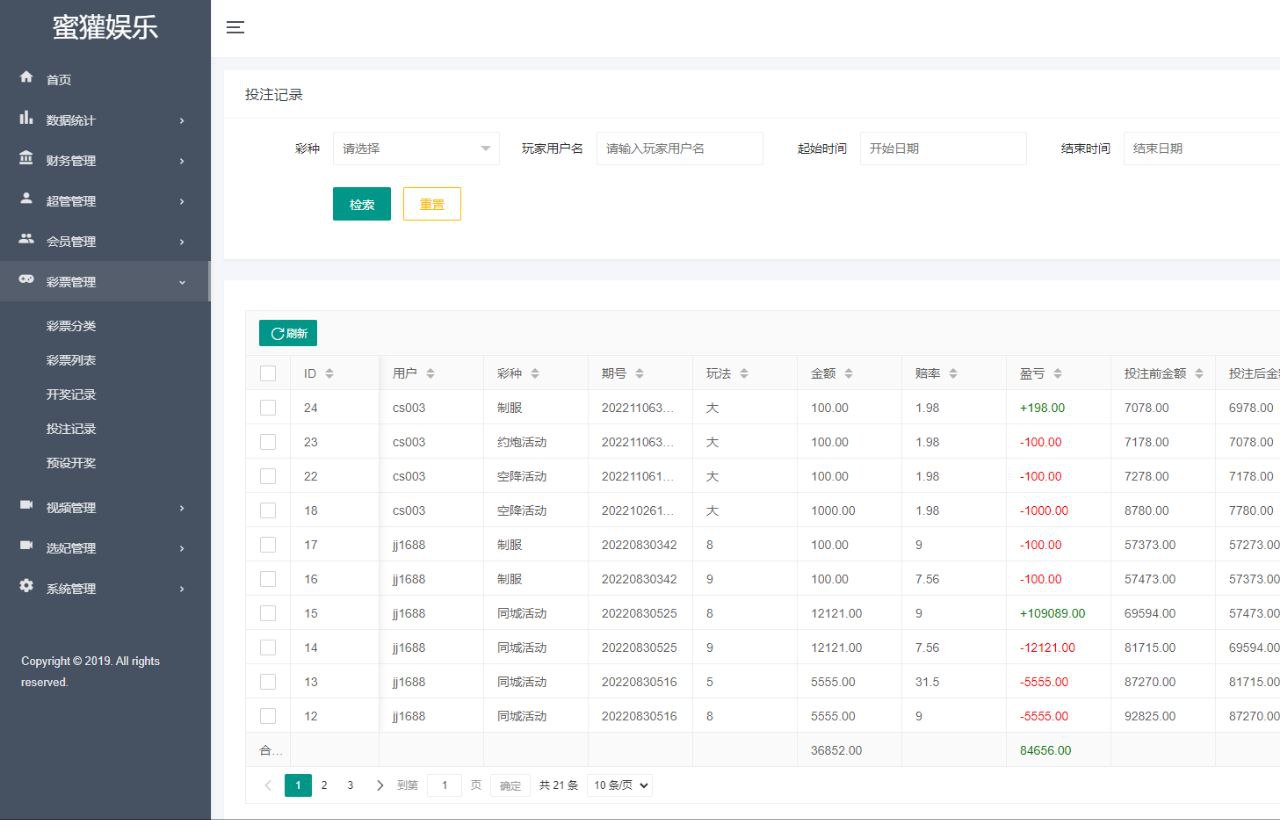The width and height of the screenshot is (1280, 820).
Task: Click the 重置 reset button
Action: point(432,204)
